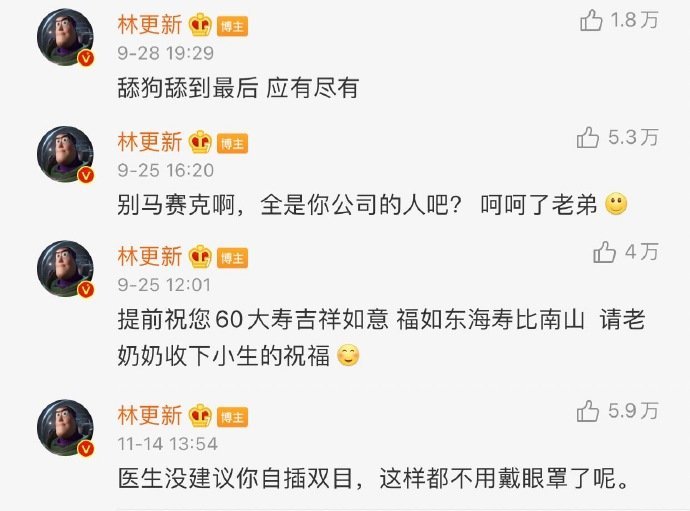This screenshot has width=690, height=511.
Task: Tap thumbs-up on the 5.9万 comment
Action: click(587, 411)
